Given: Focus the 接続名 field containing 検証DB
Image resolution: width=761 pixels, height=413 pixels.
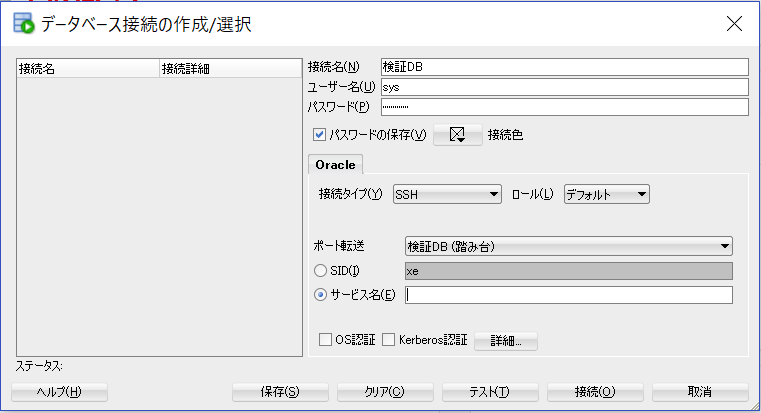Looking at the screenshot, I should pos(565,67).
